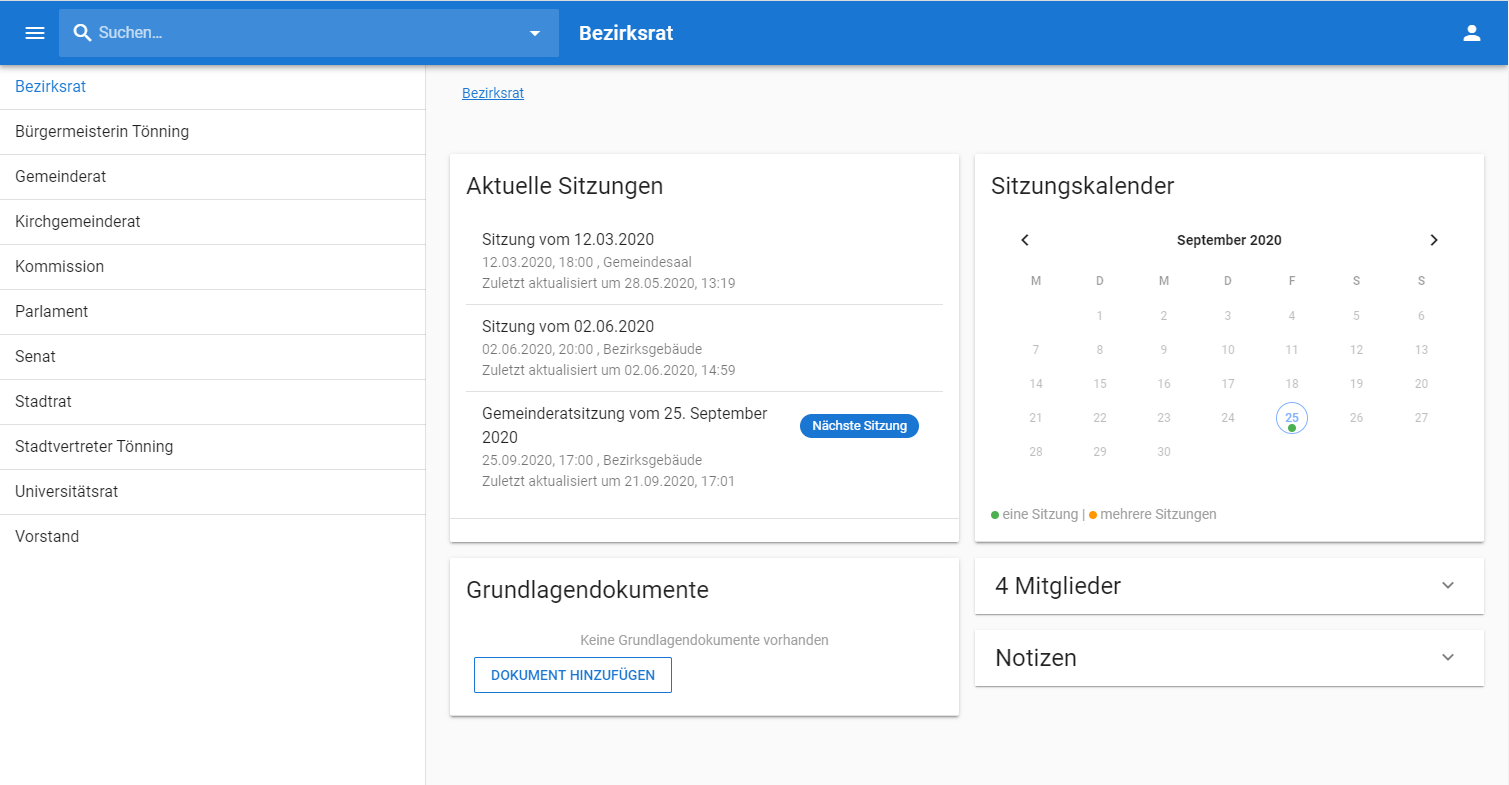Select Gemeinderat in the sidebar
Viewport: 1509px width, 785px height.
[61, 177]
